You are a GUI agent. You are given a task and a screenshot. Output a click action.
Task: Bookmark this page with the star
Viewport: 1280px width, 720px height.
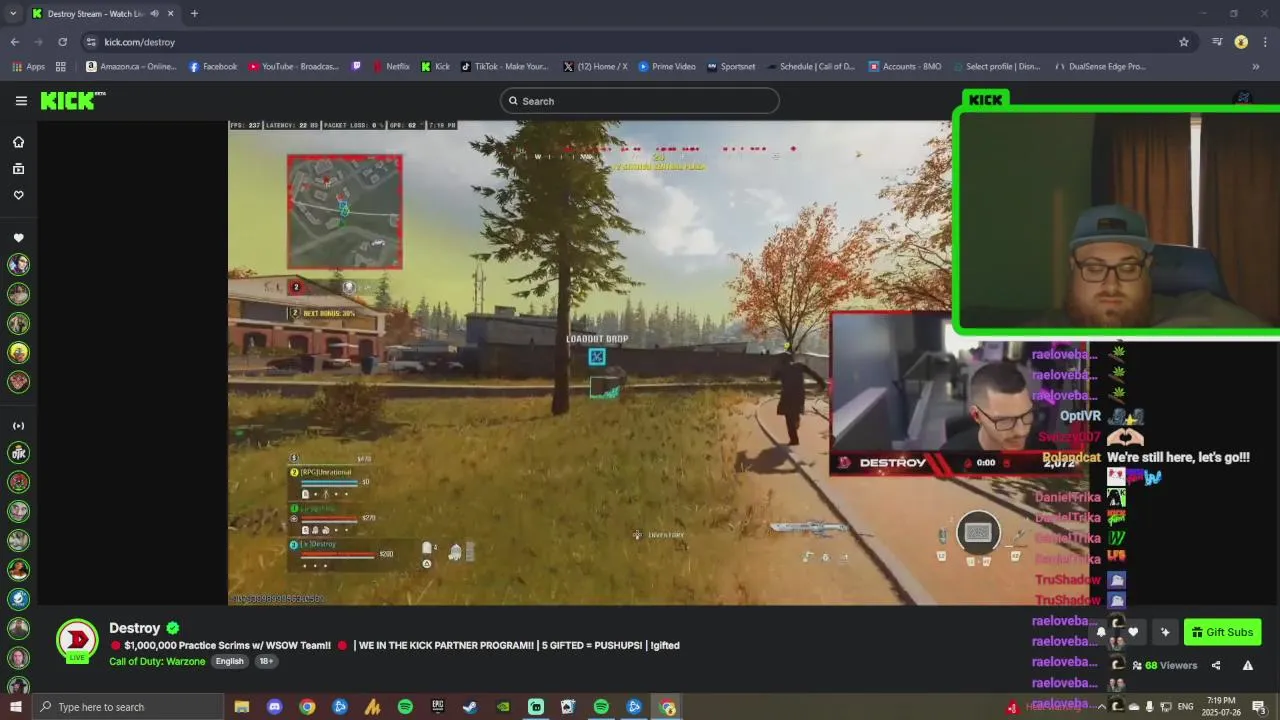coord(1184,42)
